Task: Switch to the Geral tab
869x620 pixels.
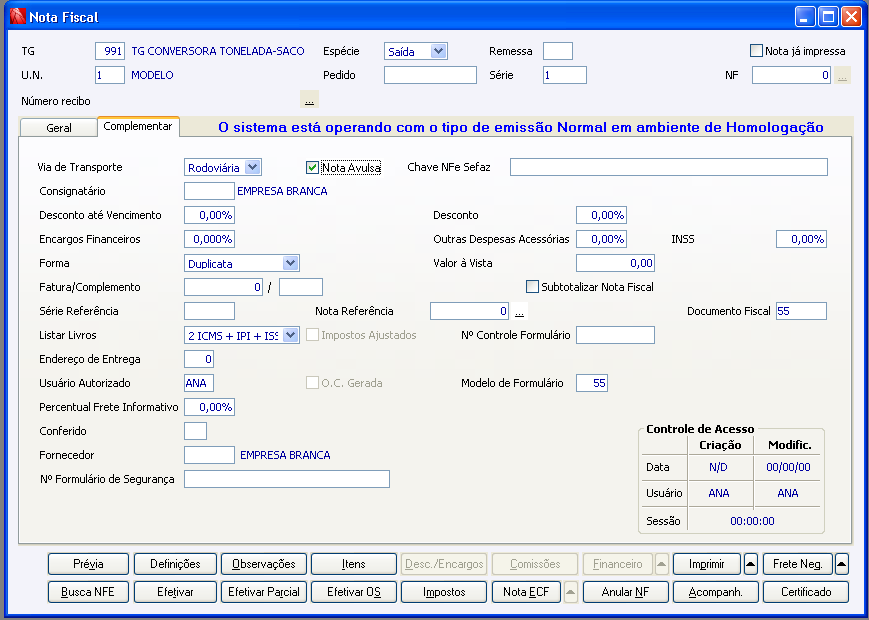Action: 59,128
